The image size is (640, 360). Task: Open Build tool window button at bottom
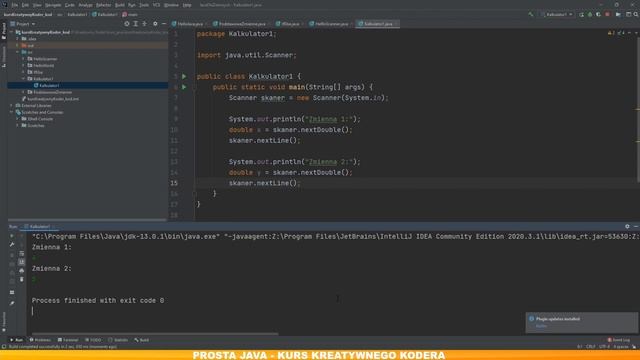pyautogui.click(x=142, y=340)
